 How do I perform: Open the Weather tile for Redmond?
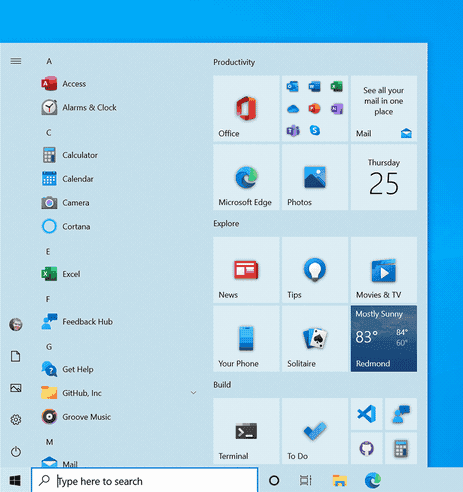384,339
